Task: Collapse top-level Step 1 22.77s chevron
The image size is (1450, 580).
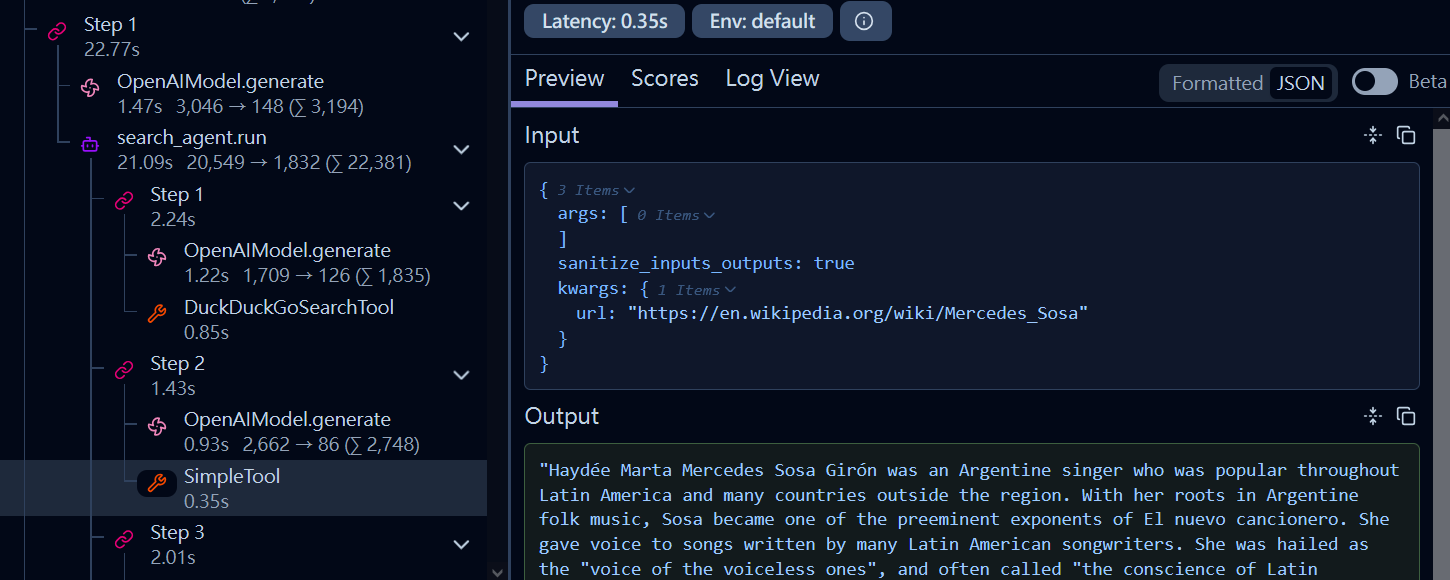Action: click(x=461, y=37)
